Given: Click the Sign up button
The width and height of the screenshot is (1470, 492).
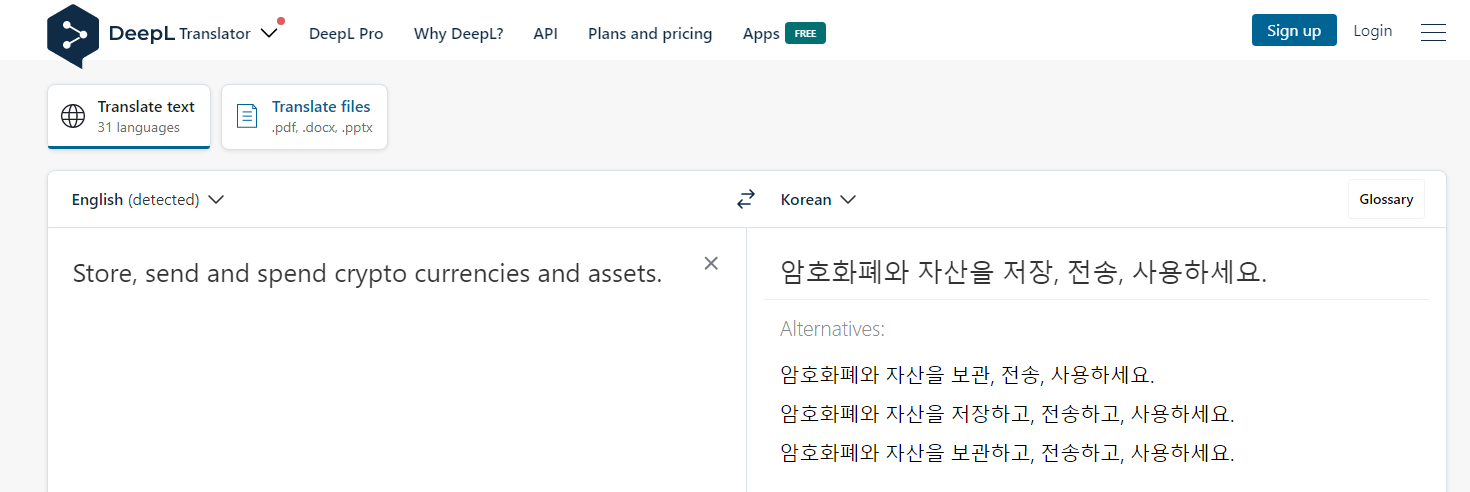Looking at the screenshot, I should (x=1294, y=31).
